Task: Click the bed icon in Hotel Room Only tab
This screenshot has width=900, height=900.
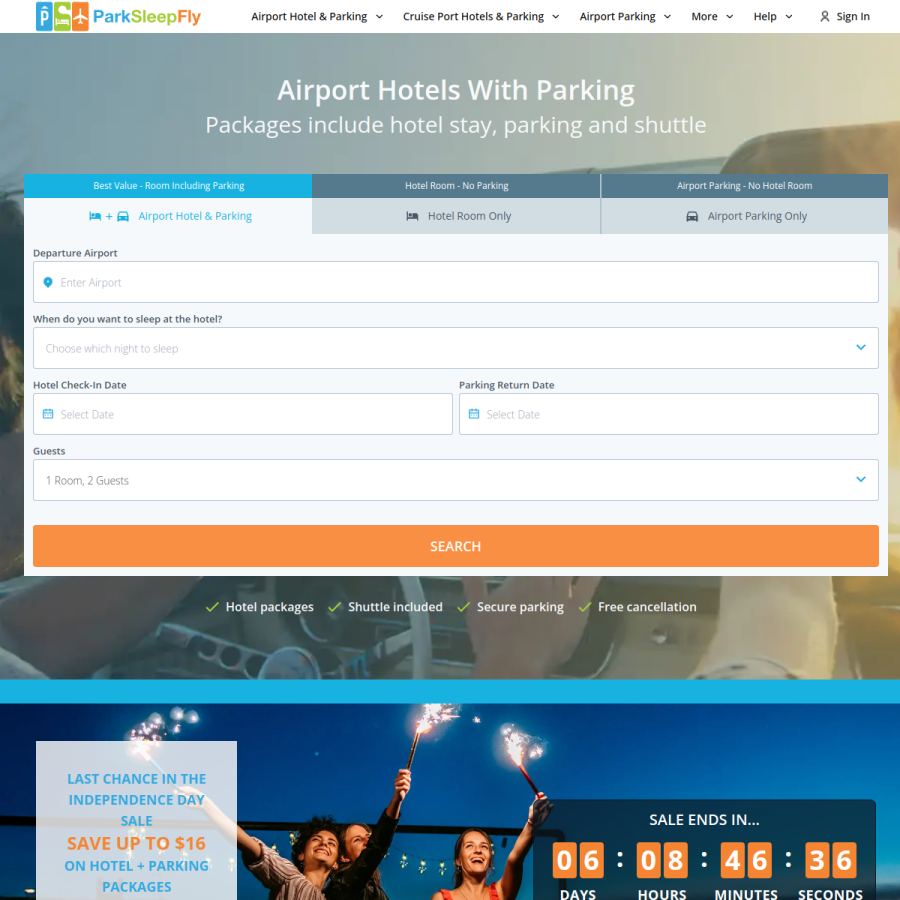Action: [x=412, y=216]
